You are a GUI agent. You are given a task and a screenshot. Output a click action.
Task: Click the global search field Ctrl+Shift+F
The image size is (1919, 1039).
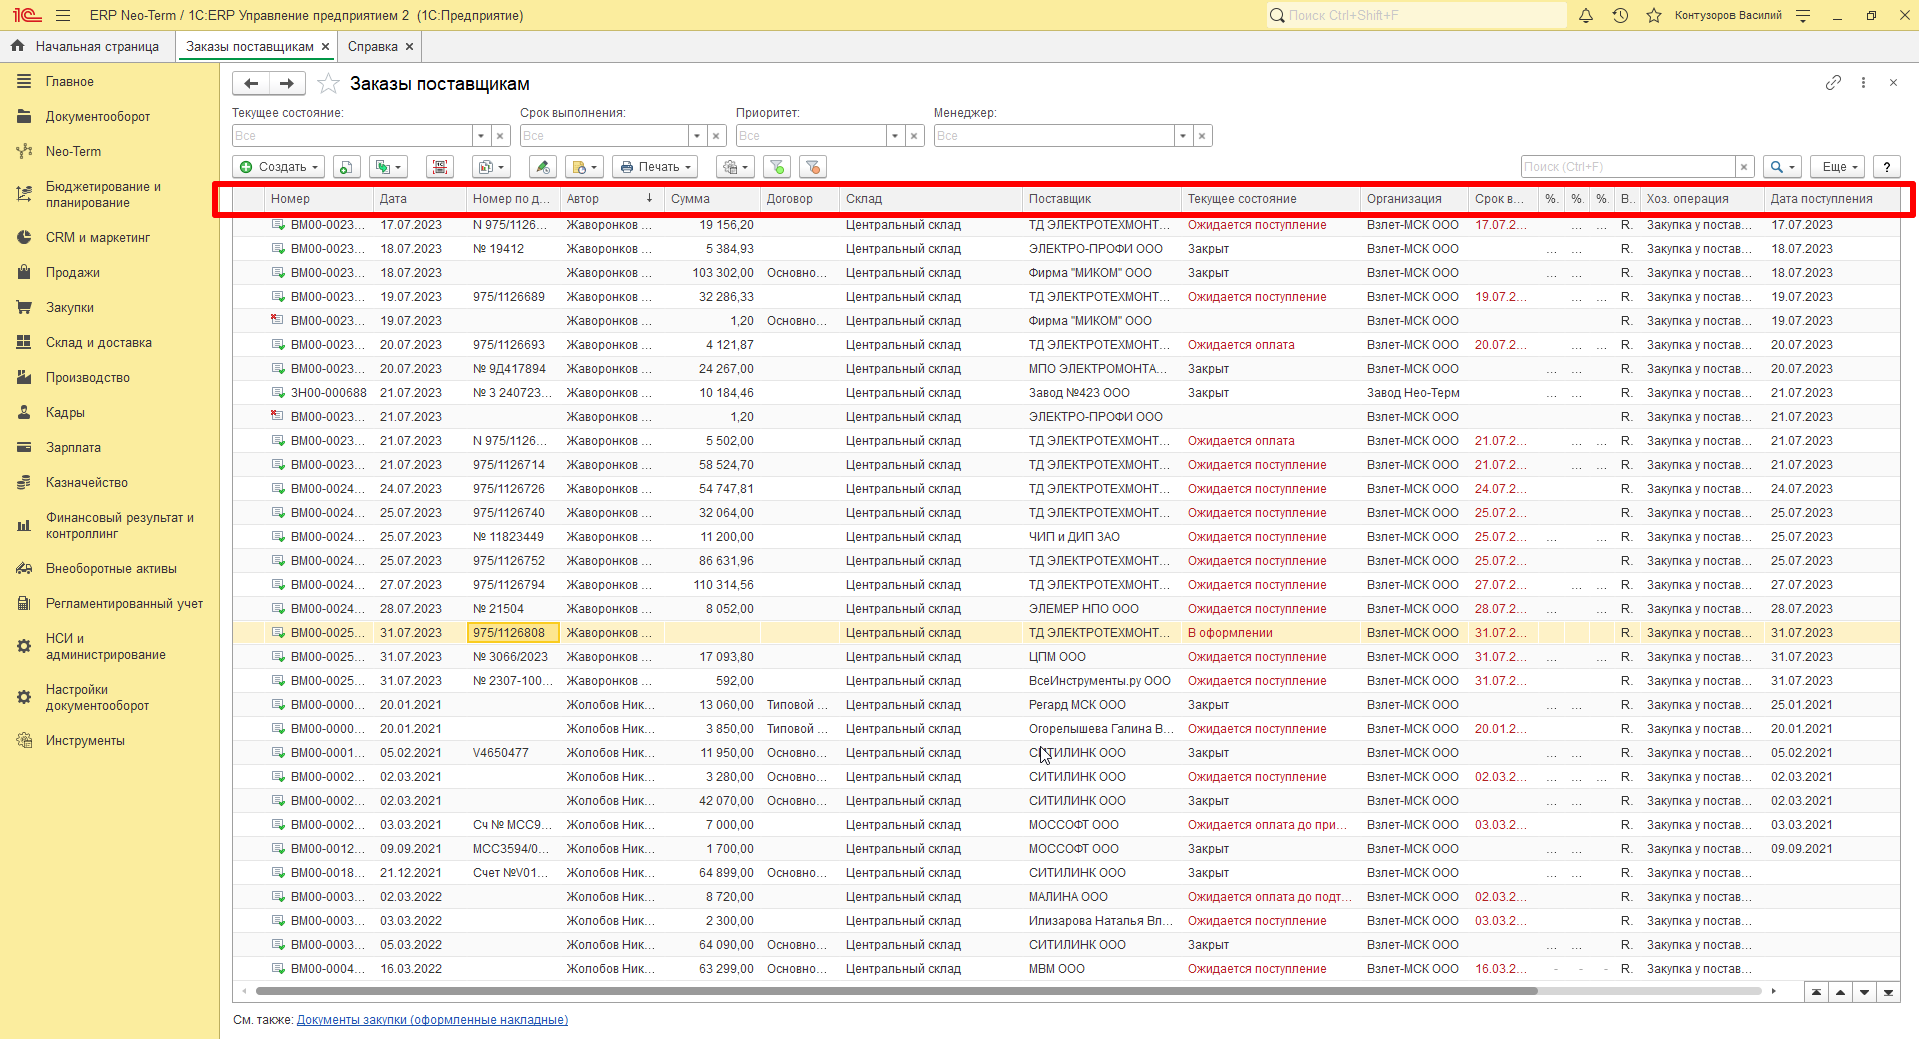pos(1416,15)
